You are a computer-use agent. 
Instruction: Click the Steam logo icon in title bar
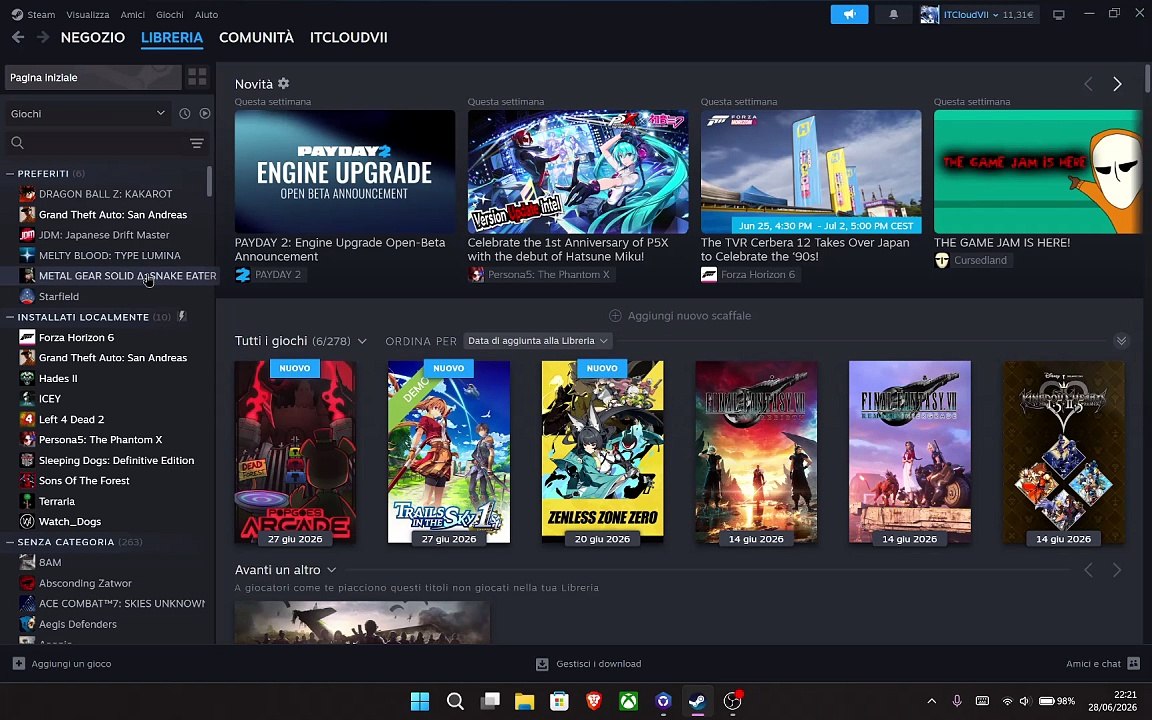(x=17, y=14)
